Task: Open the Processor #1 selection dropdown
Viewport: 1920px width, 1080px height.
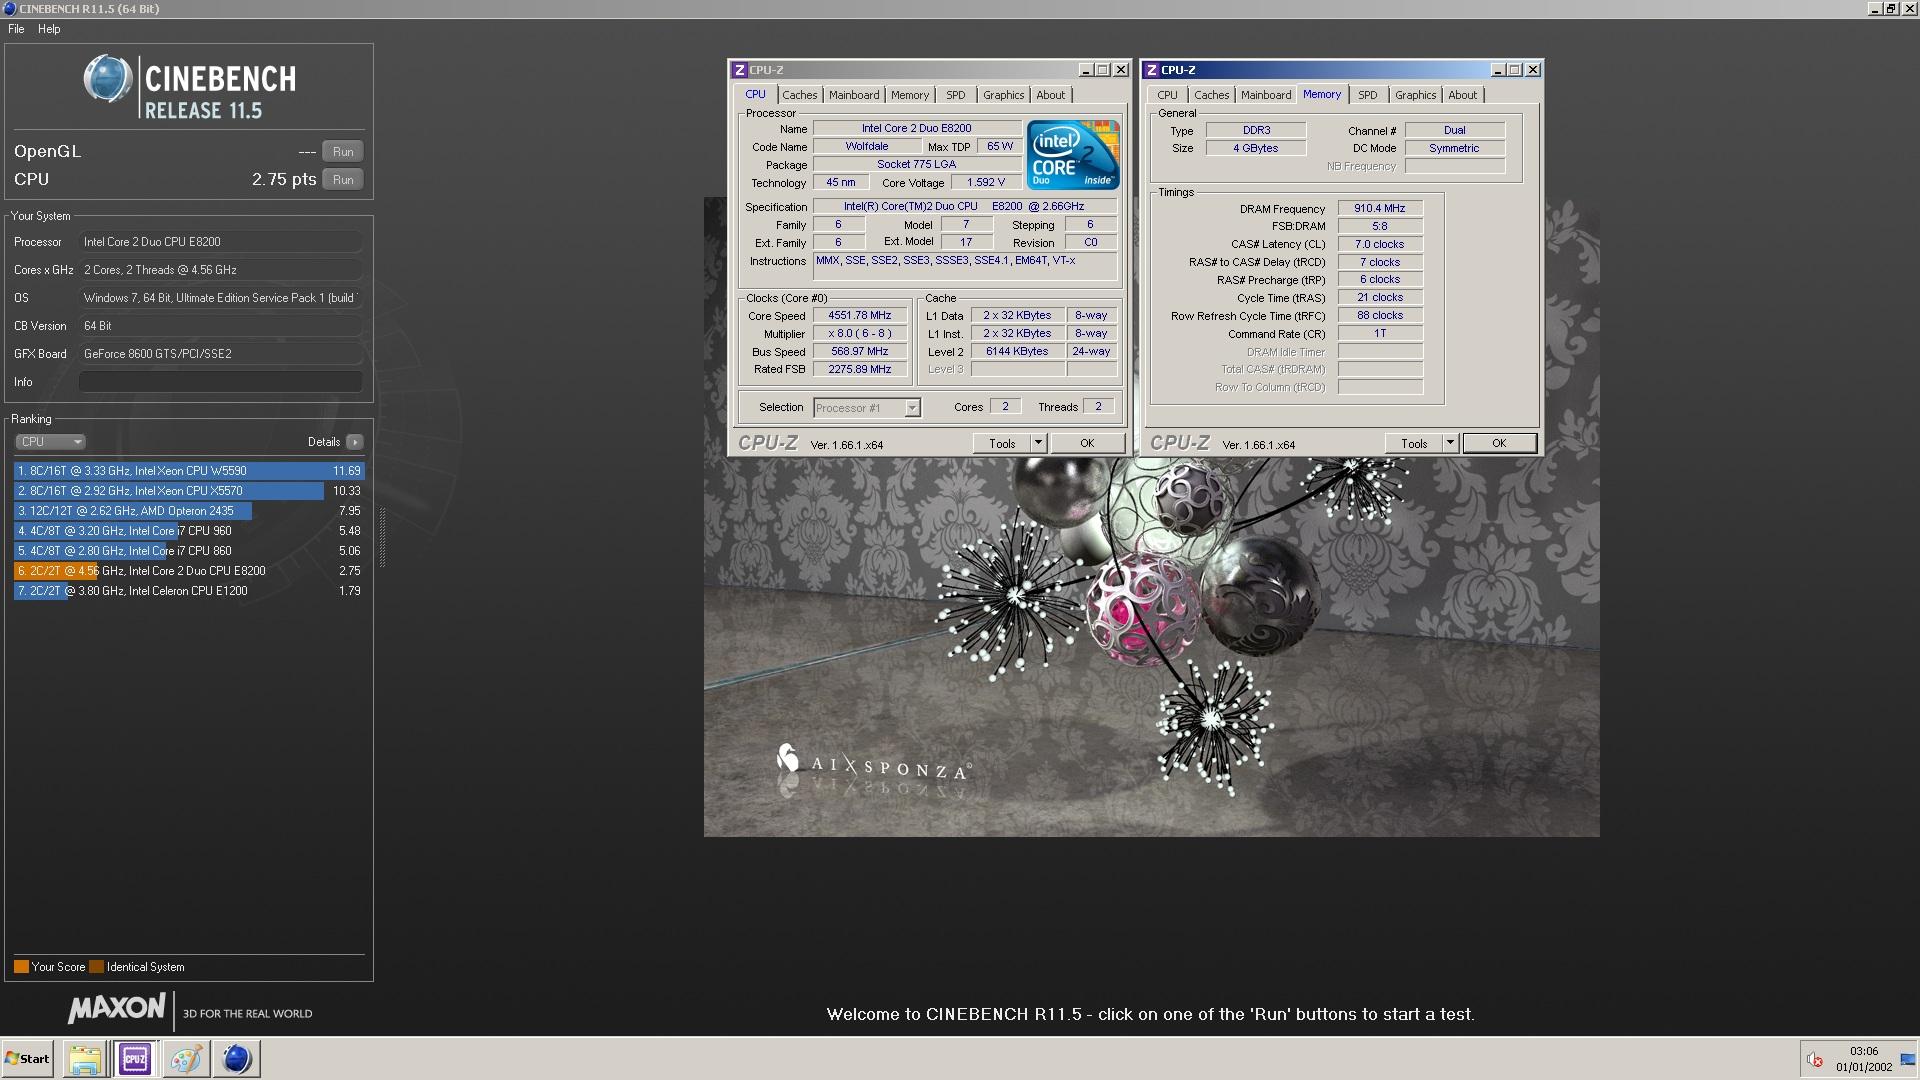Action: pos(867,408)
